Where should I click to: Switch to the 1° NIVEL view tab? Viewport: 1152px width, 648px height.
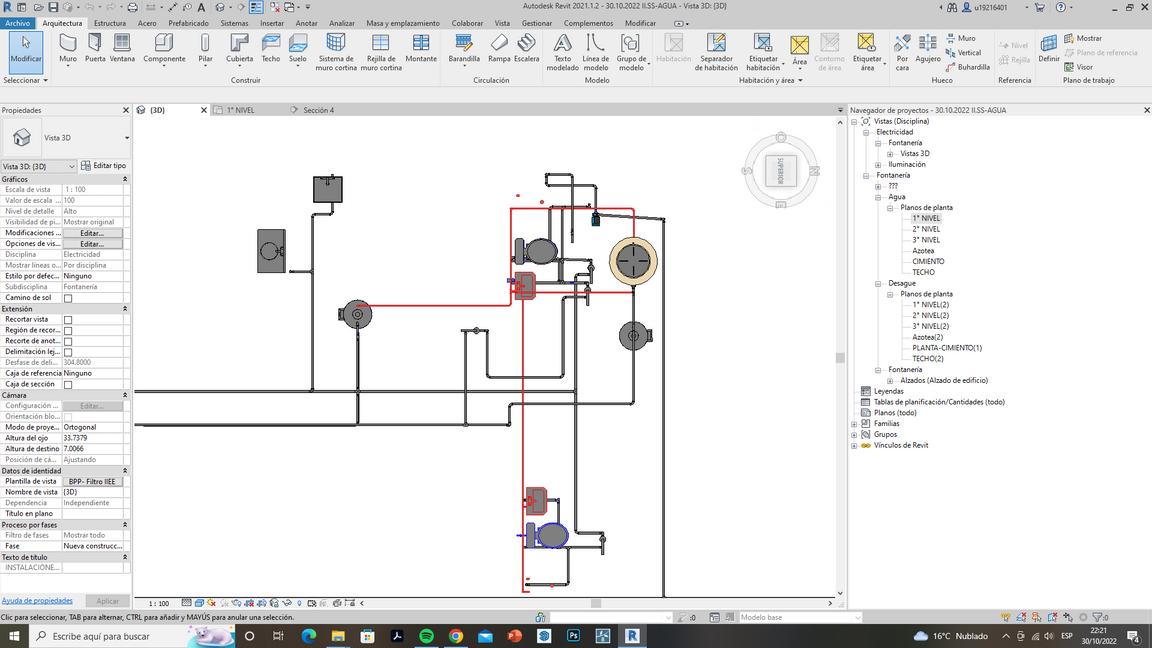pyautogui.click(x=240, y=110)
